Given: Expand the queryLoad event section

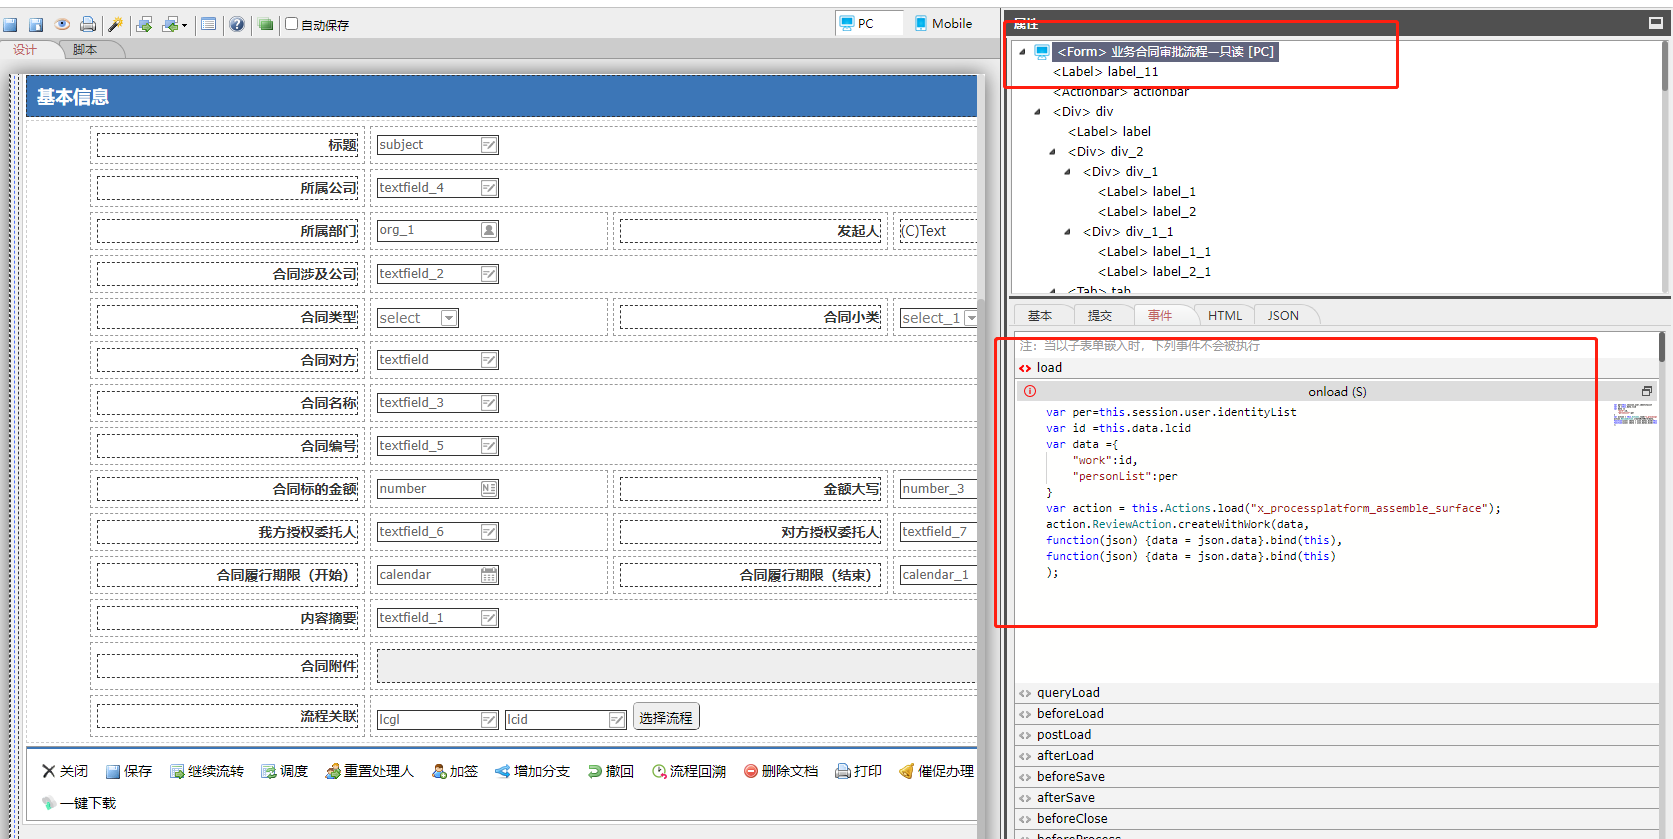Looking at the screenshot, I should click(x=1068, y=692).
